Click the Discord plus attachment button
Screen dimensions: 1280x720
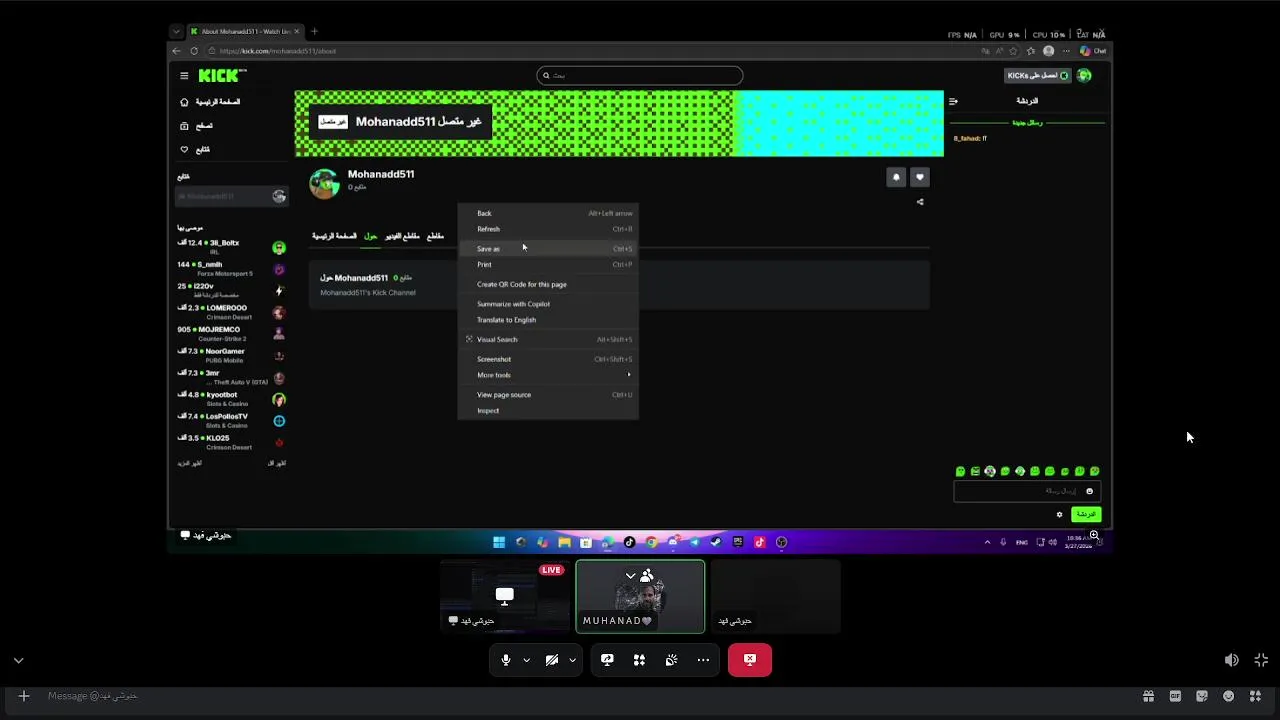coord(24,696)
